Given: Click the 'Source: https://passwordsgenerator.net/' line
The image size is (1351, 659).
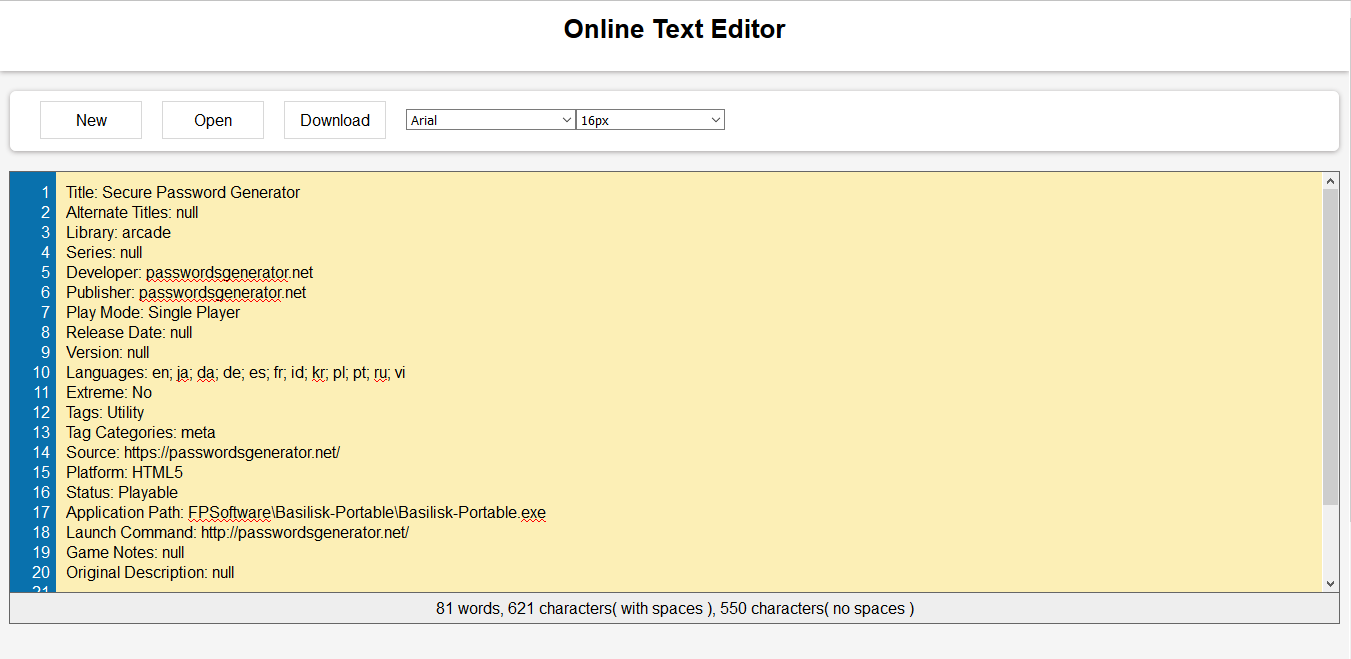Looking at the screenshot, I should coord(203,452).
